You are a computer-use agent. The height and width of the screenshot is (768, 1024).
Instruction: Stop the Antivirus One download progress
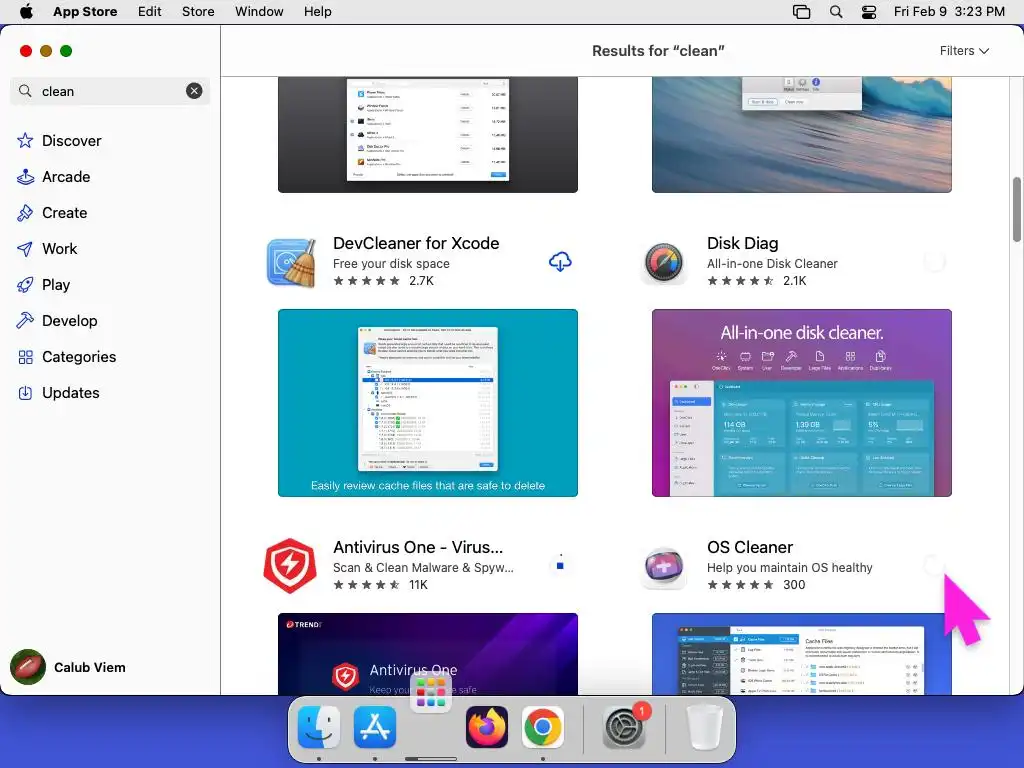(x=560, y=566)
